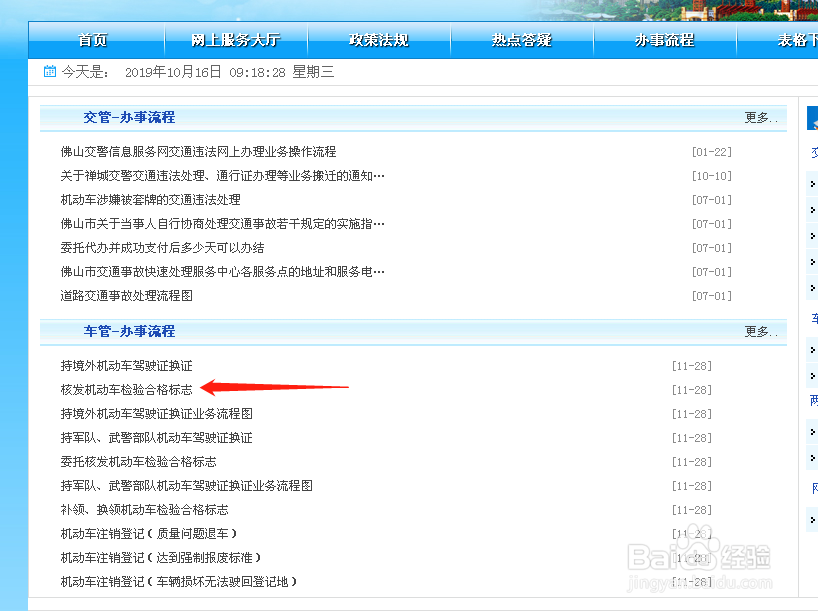Click the calendar icon beside 今天是
The image size is (818, 611).
click(x=50, y=71)
